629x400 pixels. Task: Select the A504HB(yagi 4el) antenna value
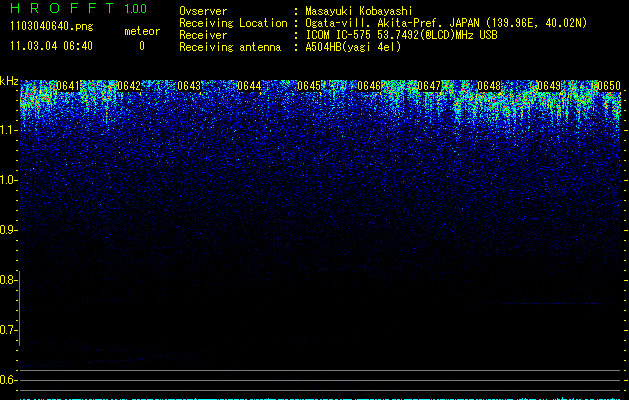pyautogui.click(x=353, y=47)
